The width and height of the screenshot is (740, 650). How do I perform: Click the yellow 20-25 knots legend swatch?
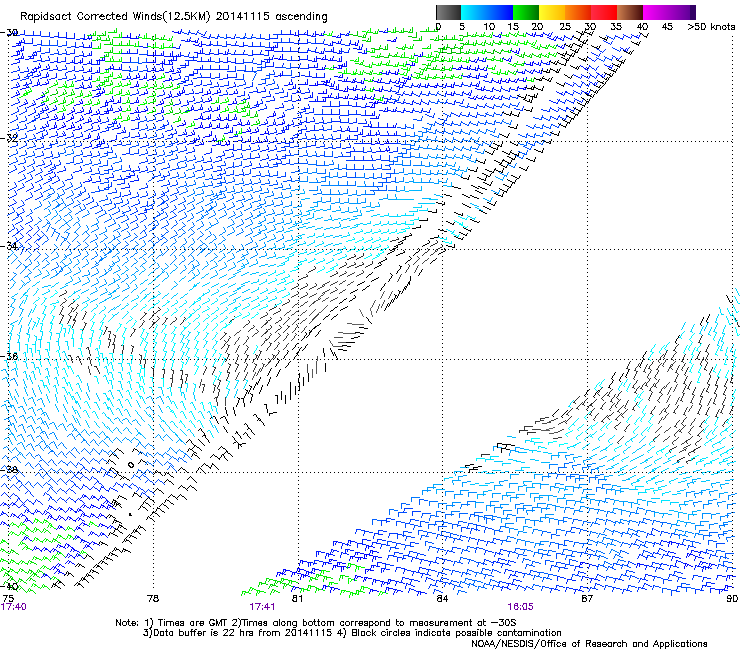[552, 12]
